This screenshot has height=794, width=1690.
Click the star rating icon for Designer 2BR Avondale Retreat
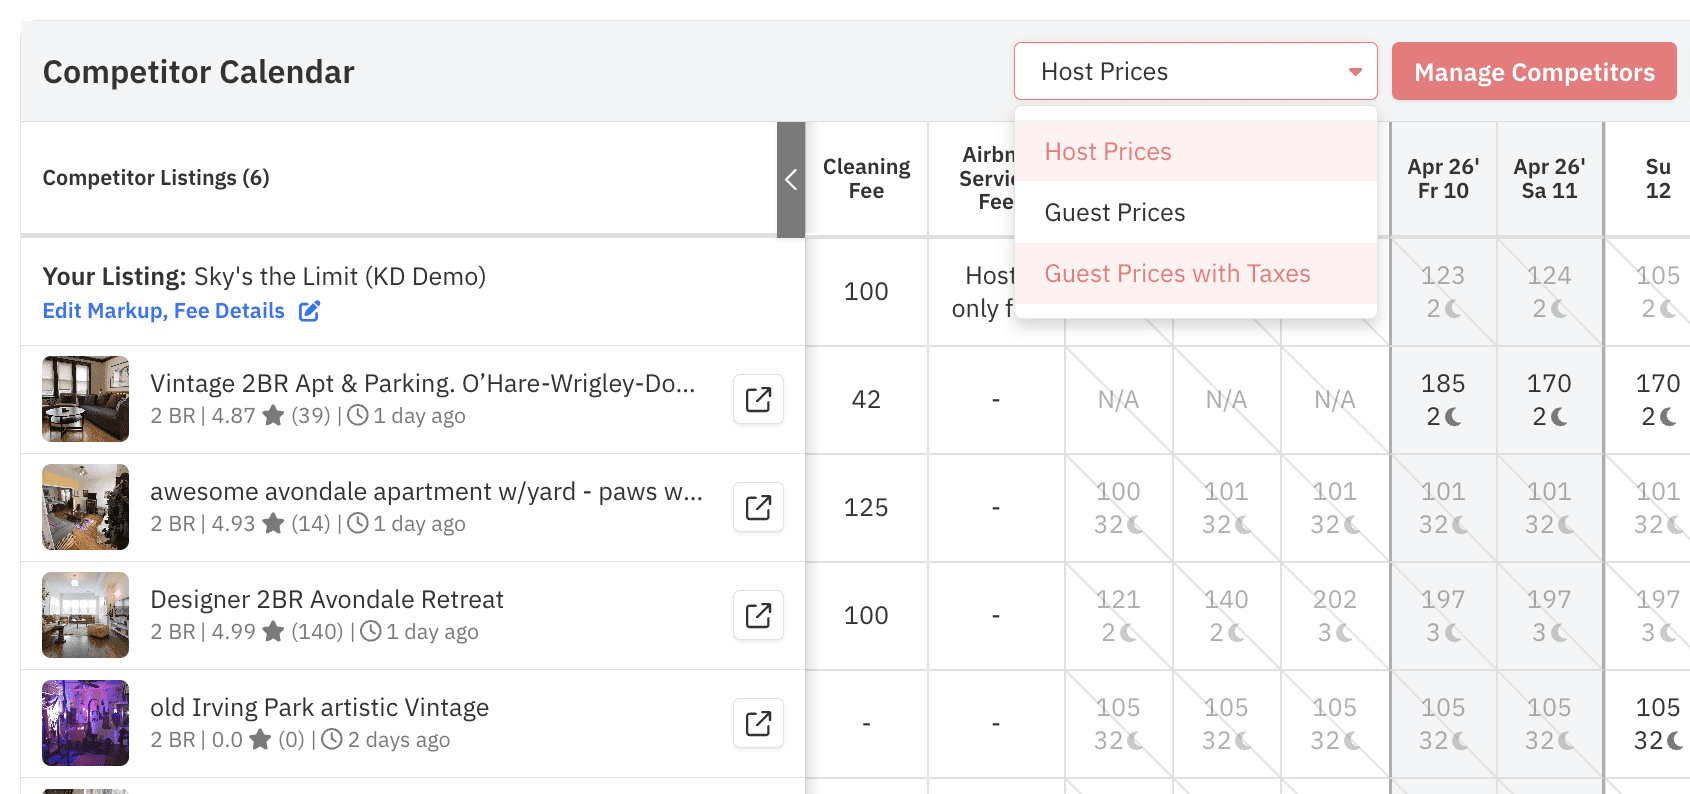tap(273, 631)
